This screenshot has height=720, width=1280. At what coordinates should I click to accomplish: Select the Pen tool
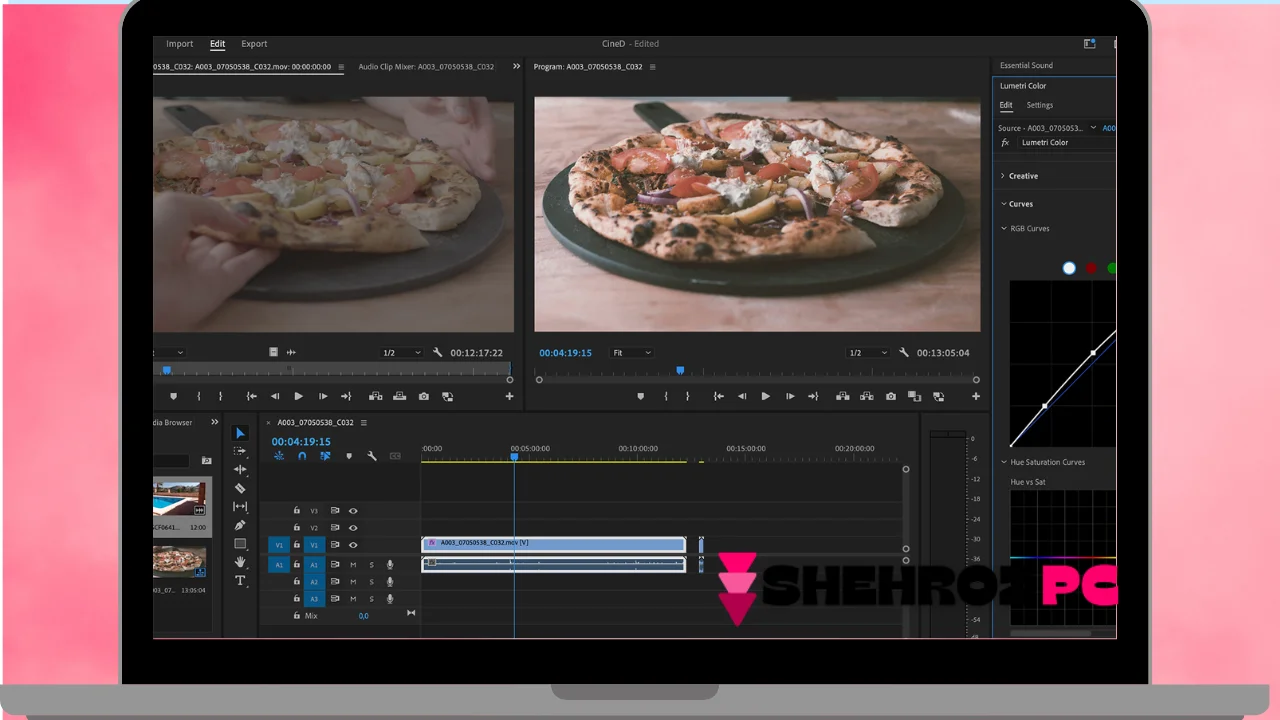pyautogui.click(x=240, y=525)
